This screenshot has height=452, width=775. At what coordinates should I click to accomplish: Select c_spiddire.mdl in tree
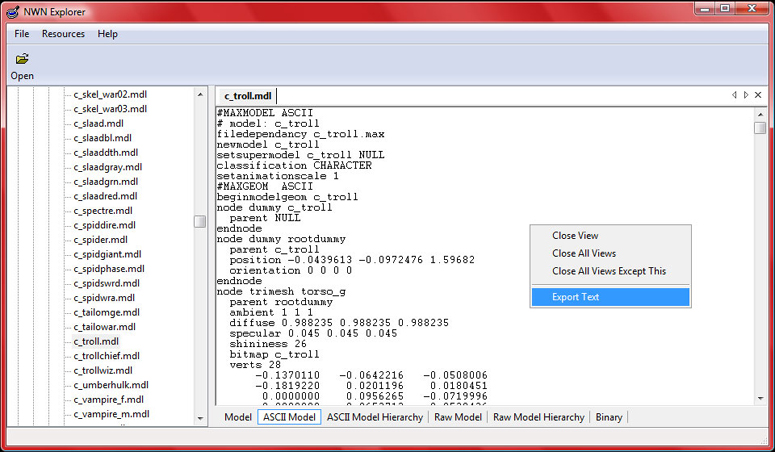(104, 225)
